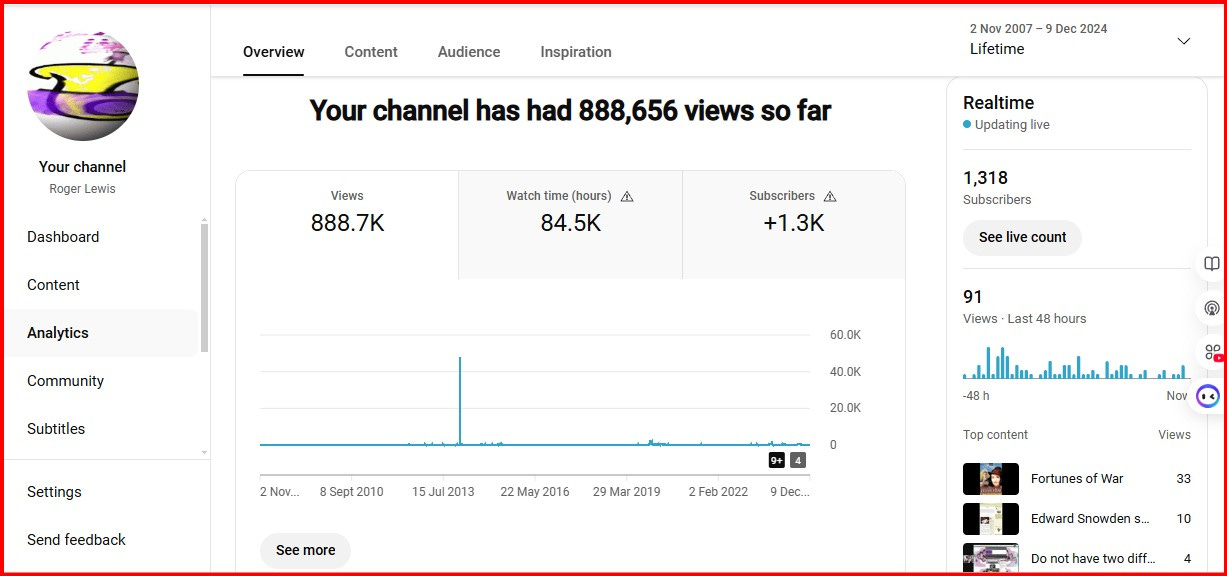This screenshot has width=1227, height=576.
Task: Click the Roger Lewis channel name
Action: point(83,189)
